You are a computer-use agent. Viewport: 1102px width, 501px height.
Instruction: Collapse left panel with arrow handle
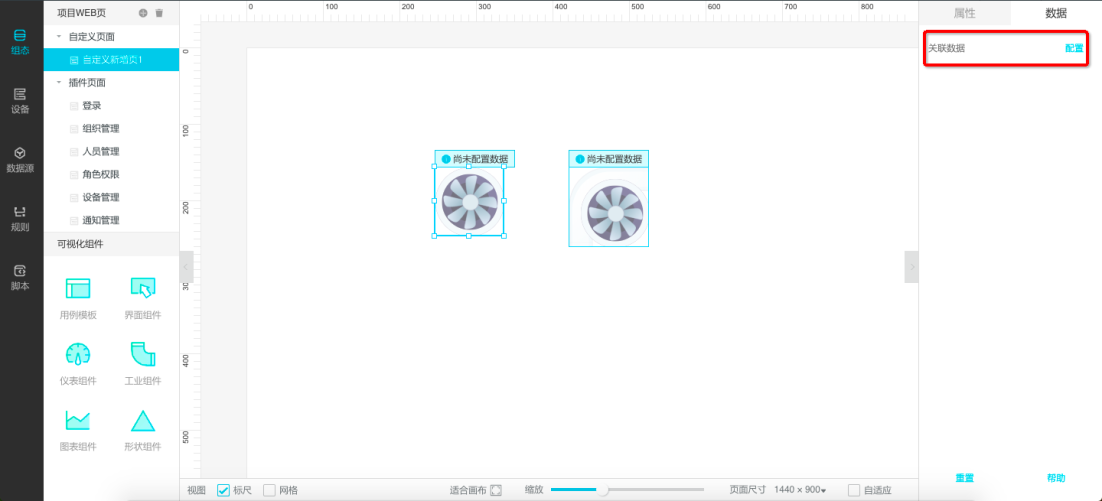[186, 266]
